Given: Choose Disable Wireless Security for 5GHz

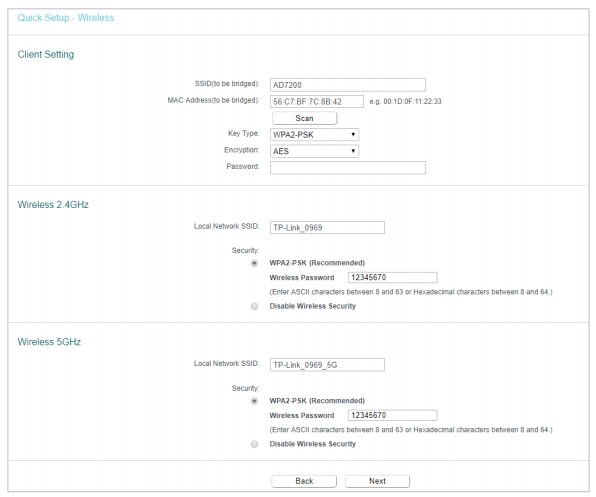Looking at the screenshot, I should point(254,444).
